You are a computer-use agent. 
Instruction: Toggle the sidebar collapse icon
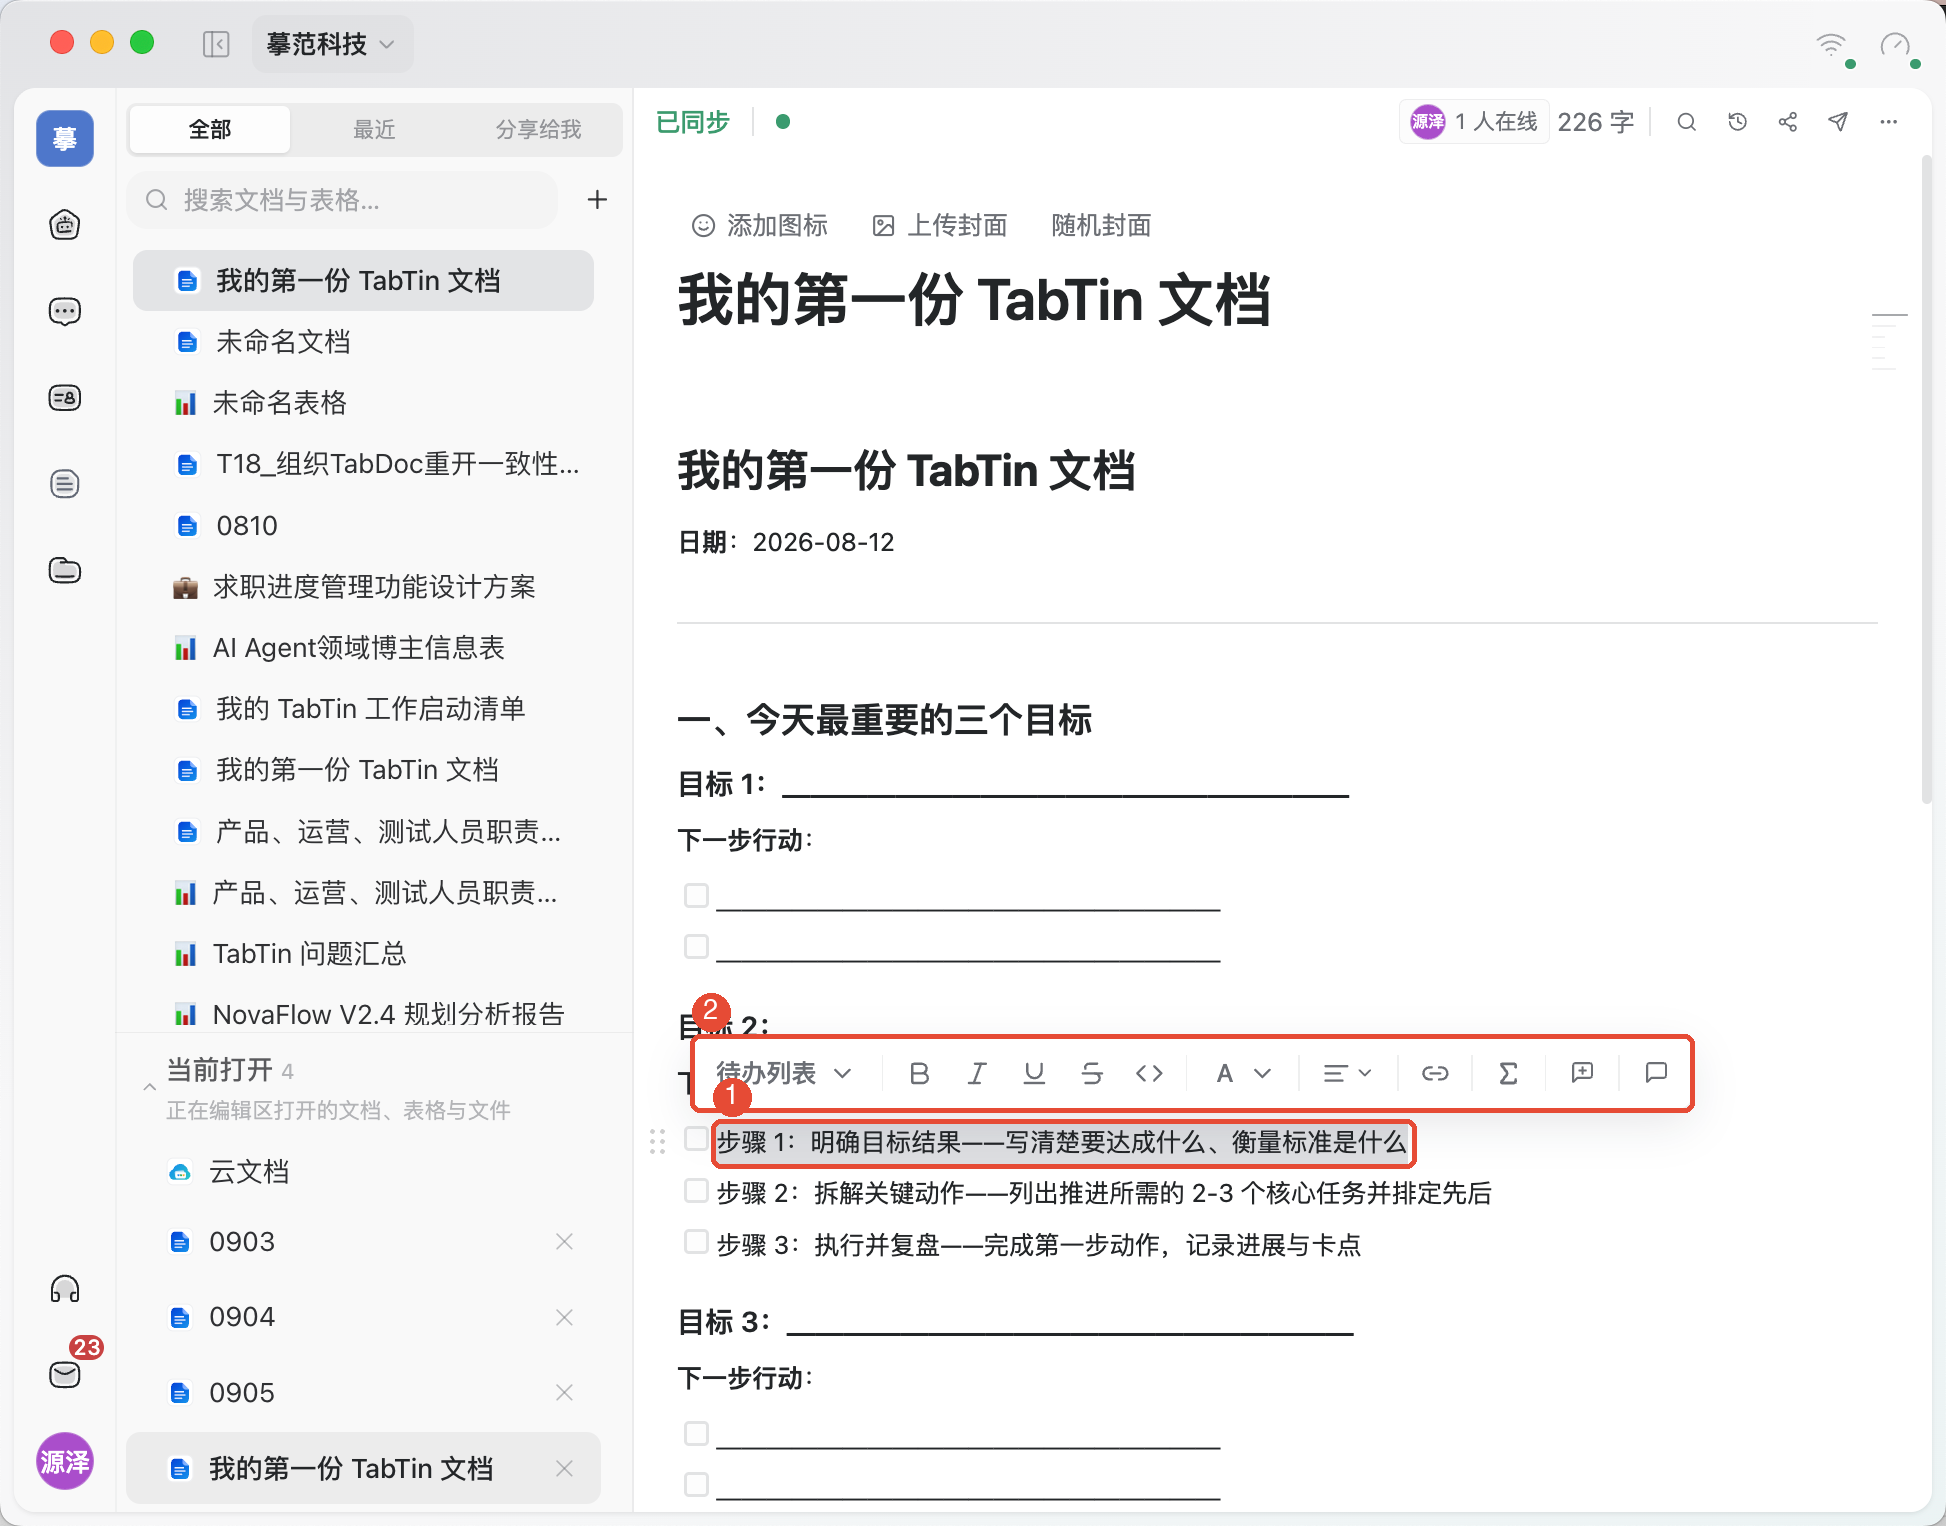tap(216, 44)
